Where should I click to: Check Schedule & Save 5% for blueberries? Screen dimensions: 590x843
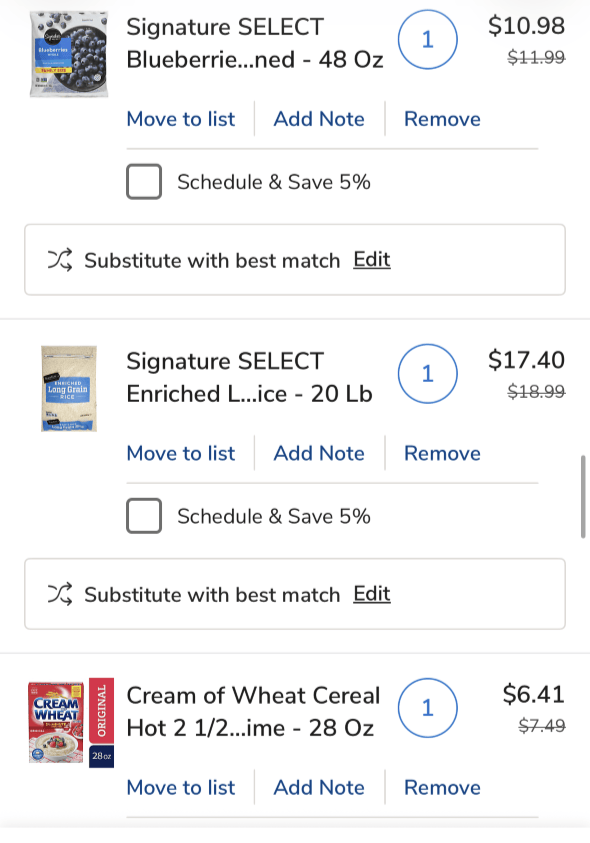point(144,182)
